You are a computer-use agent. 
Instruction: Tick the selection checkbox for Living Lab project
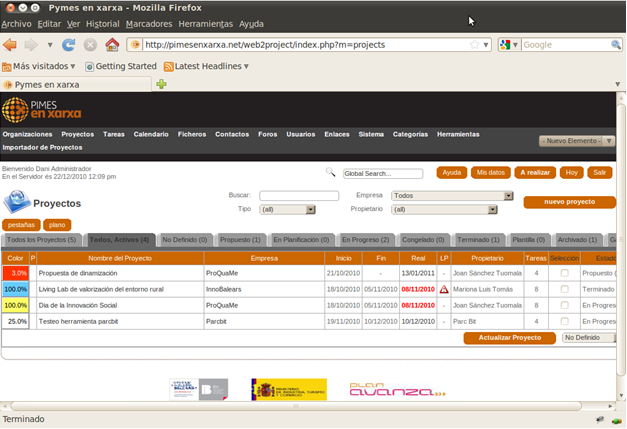(565, 289)
